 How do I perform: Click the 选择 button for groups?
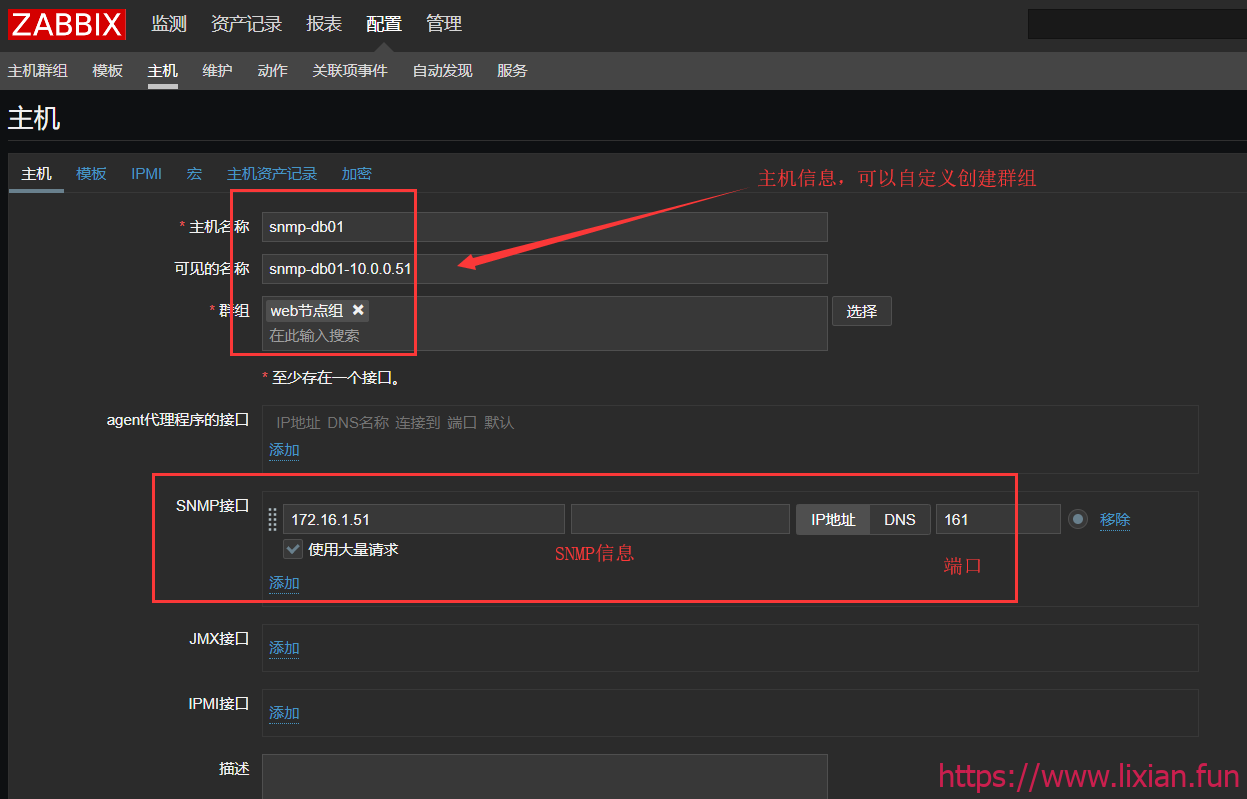861,311
